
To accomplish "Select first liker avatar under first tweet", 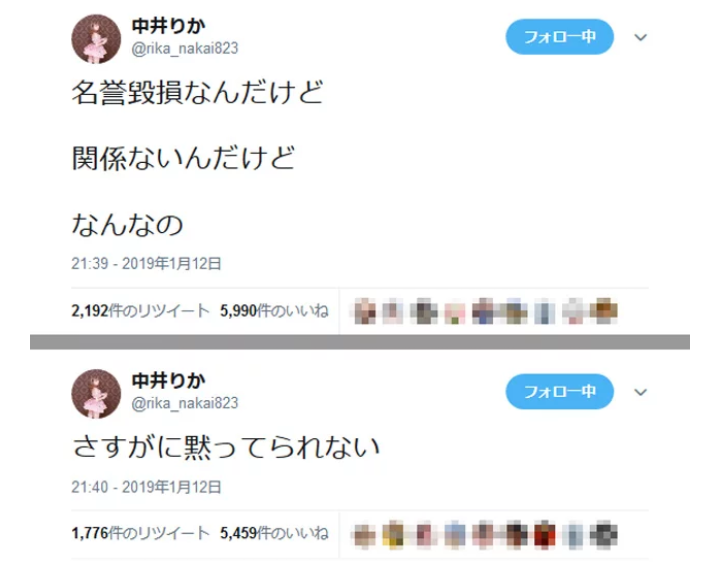I will click(365, 311).
